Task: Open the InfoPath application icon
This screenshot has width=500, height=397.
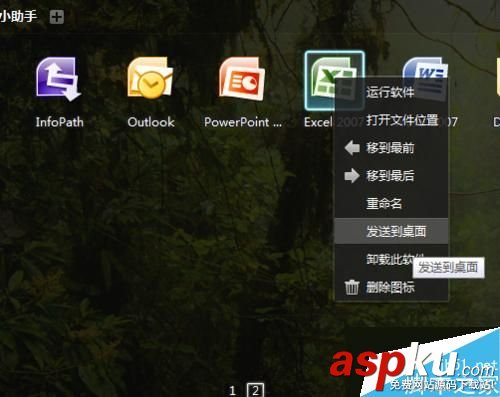Action: pyautogui.click(x=58, y=79)
